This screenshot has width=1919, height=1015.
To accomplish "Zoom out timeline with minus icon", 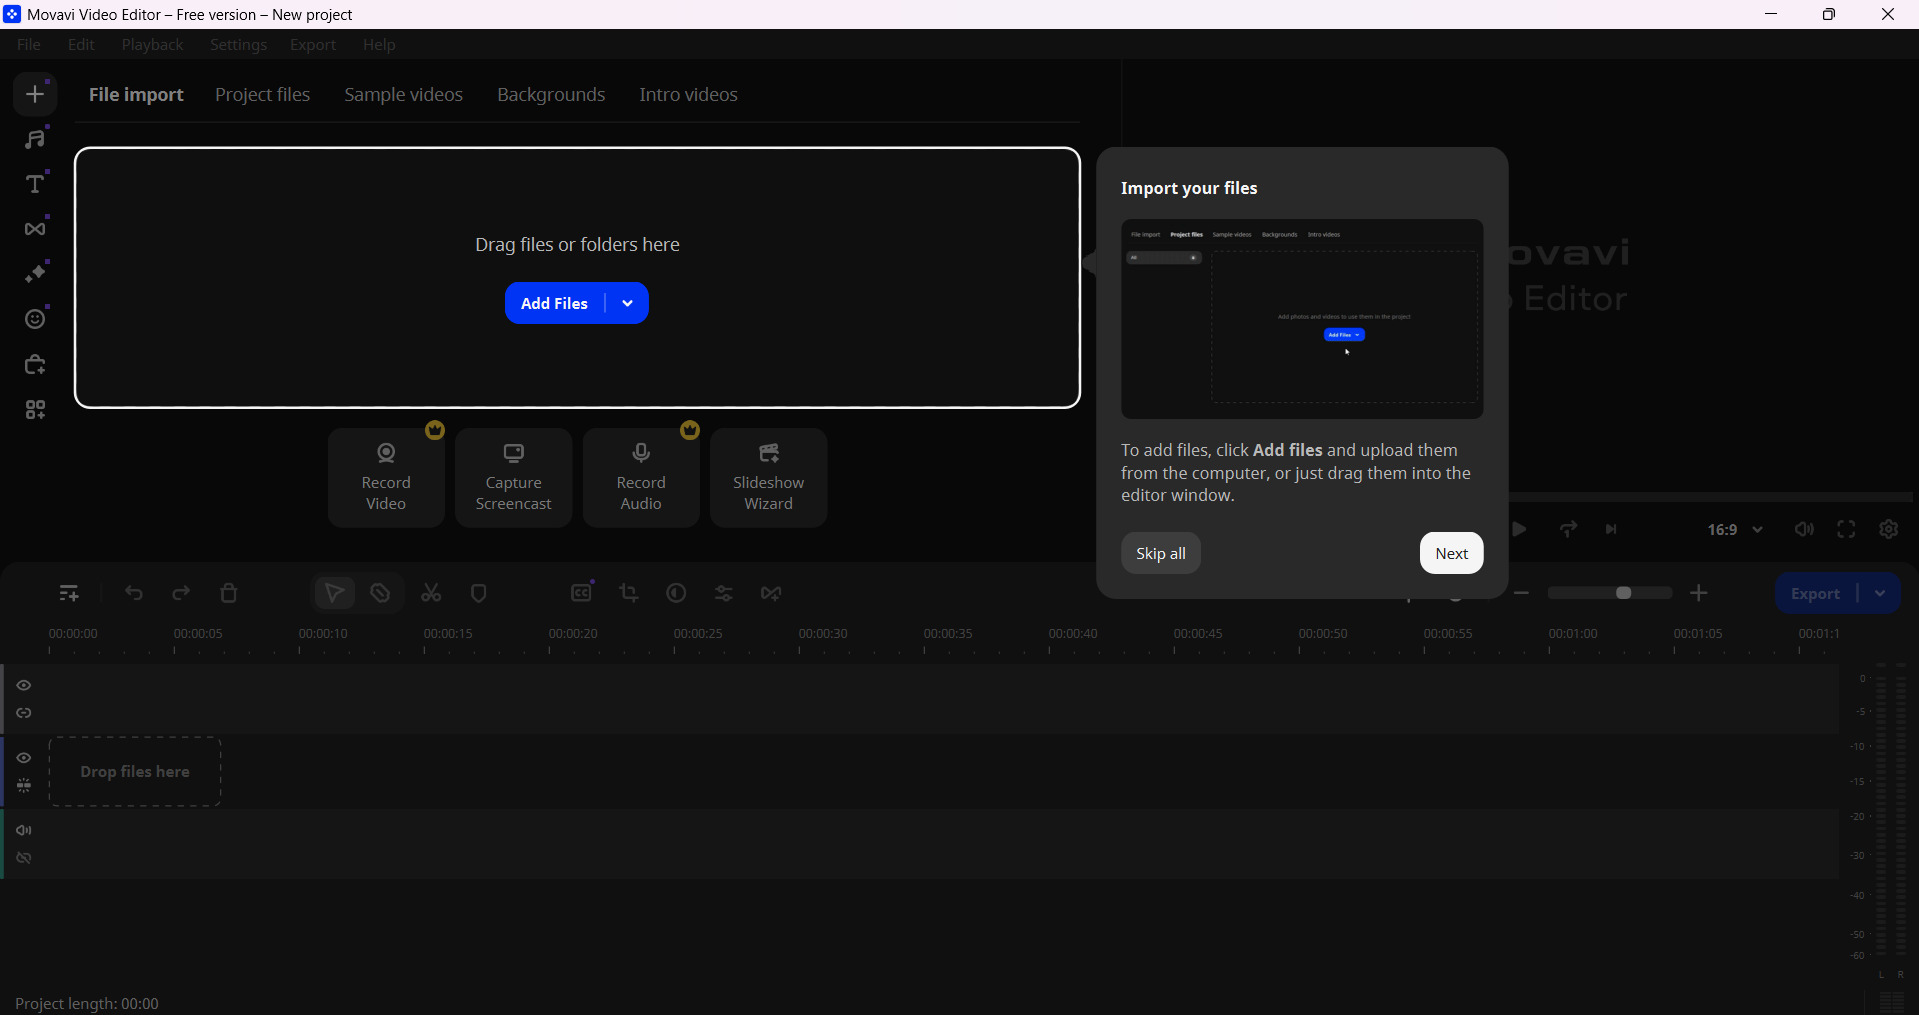I will [1521, 594].
